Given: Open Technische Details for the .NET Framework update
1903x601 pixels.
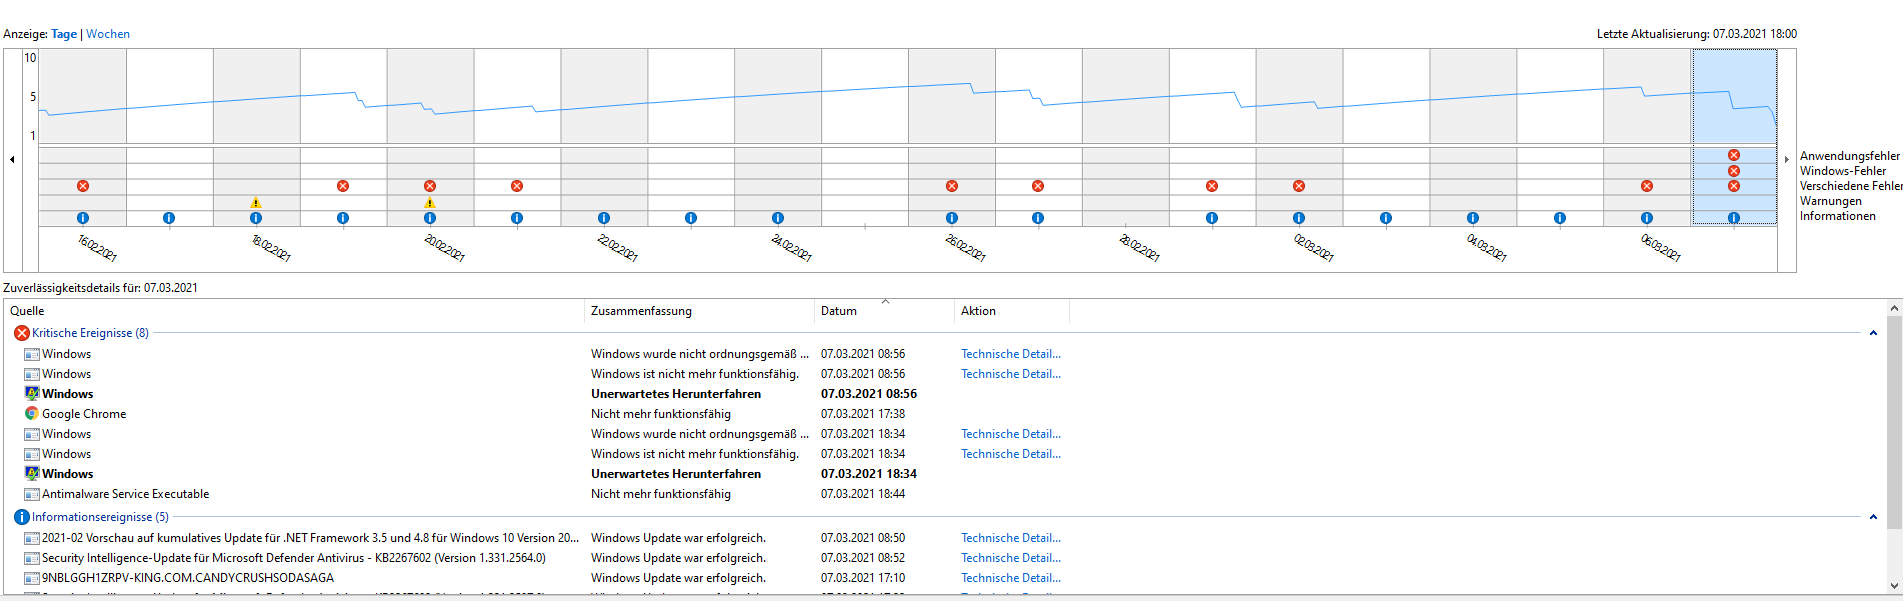Looking at the screenshot, I should (1010, 538).
